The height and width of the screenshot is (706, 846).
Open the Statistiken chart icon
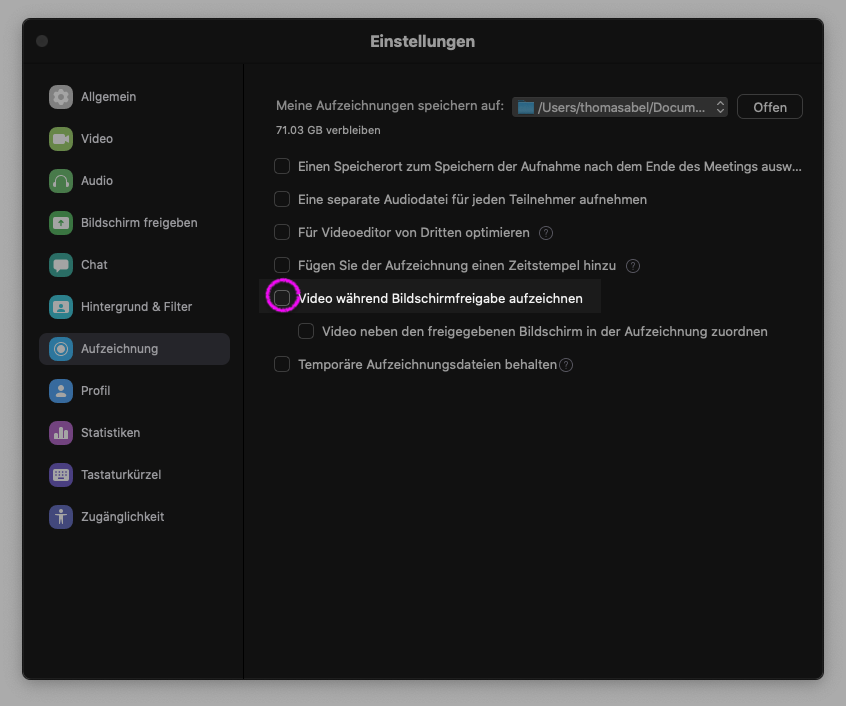pyautogui.click(x=61, y=433)
